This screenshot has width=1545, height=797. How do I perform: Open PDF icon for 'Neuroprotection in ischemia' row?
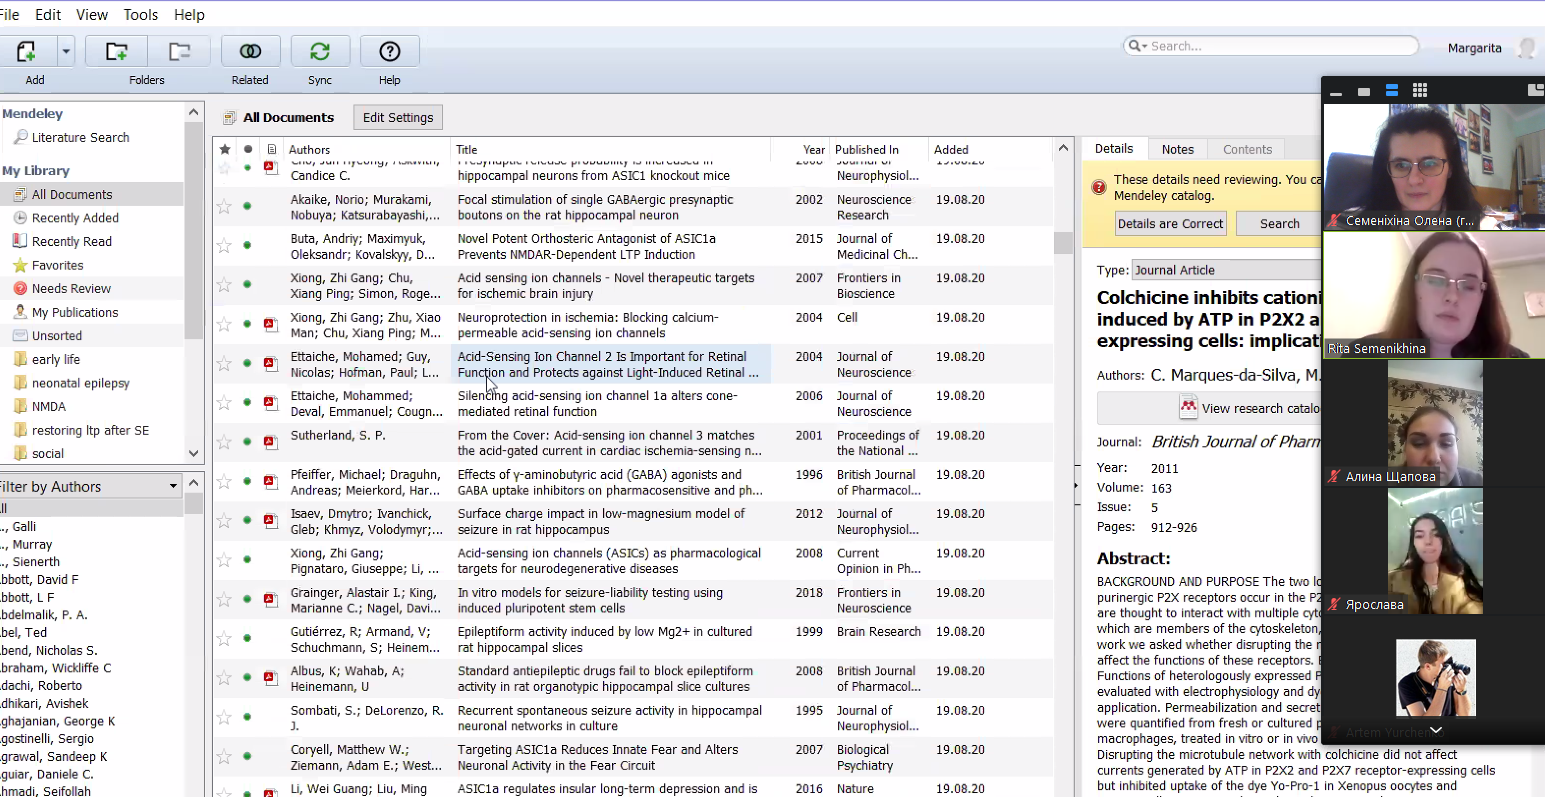[x=270, y=325]
